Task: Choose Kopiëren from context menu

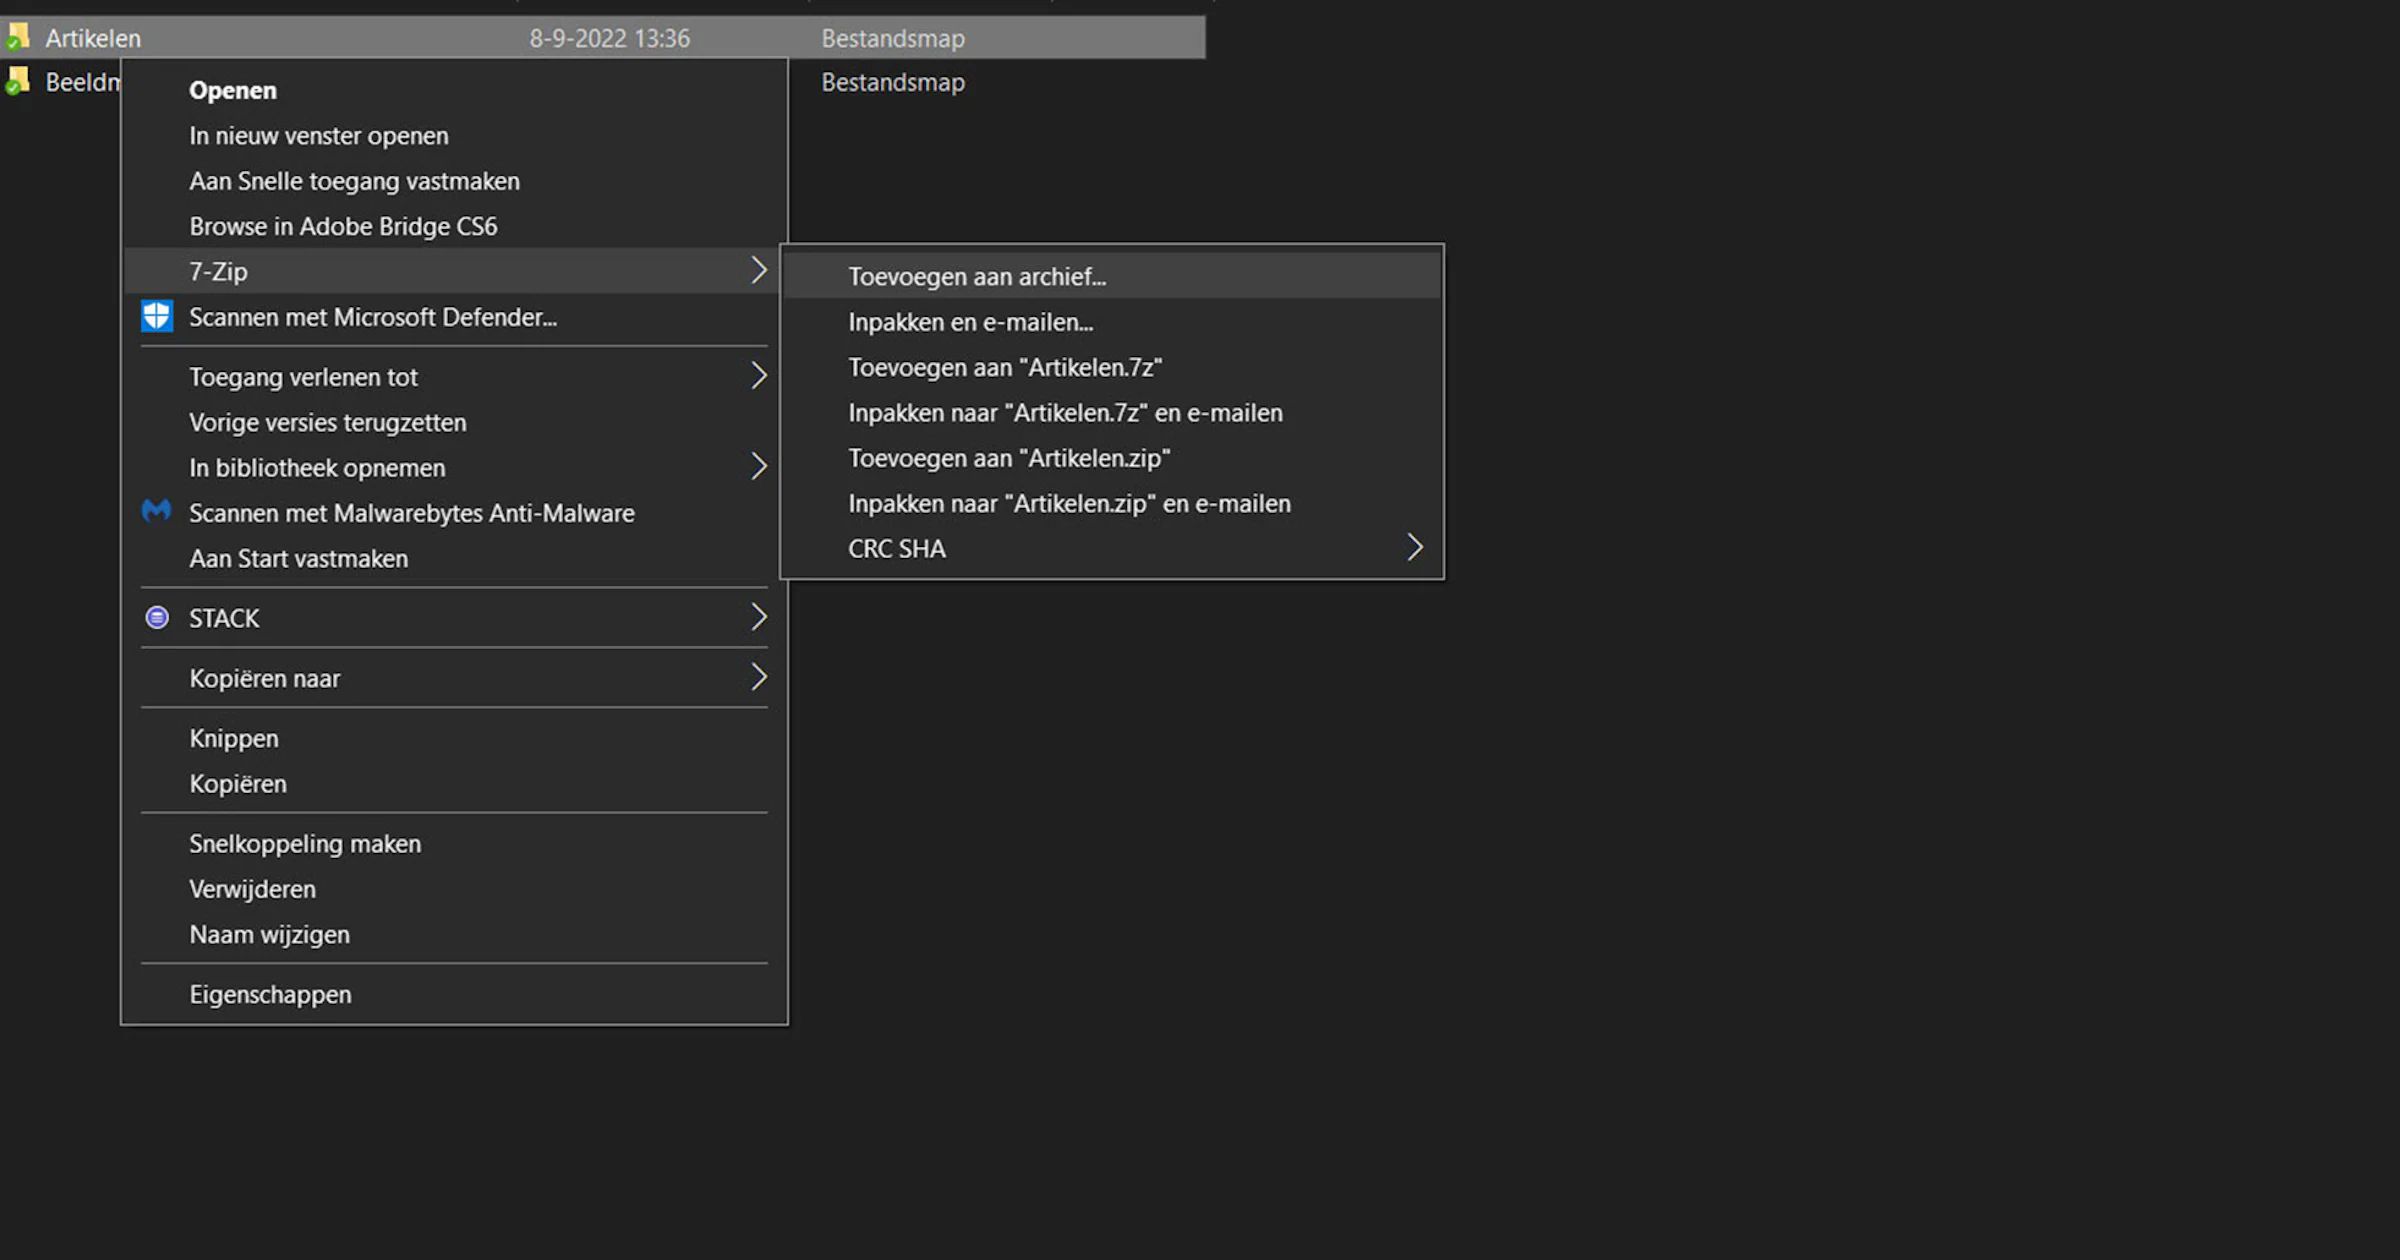Action: 454,784
